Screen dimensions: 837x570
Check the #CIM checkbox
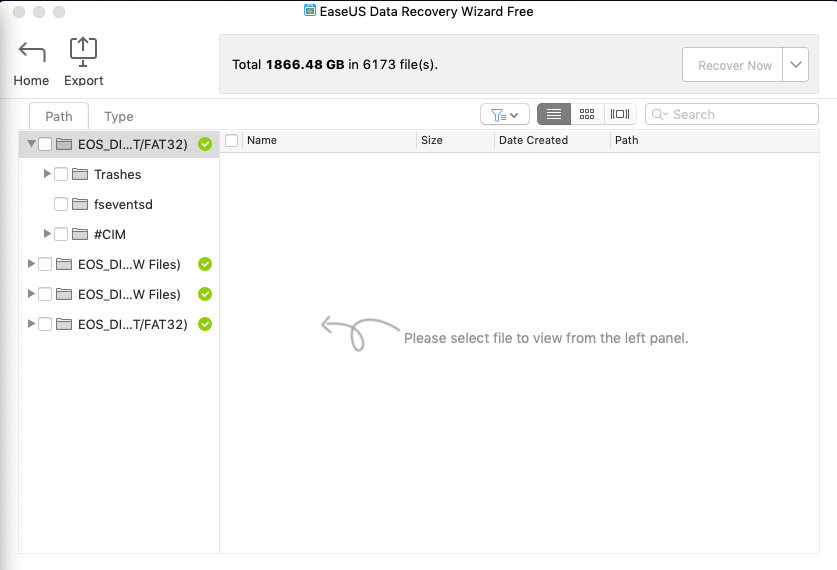click(x=61, y=234)
